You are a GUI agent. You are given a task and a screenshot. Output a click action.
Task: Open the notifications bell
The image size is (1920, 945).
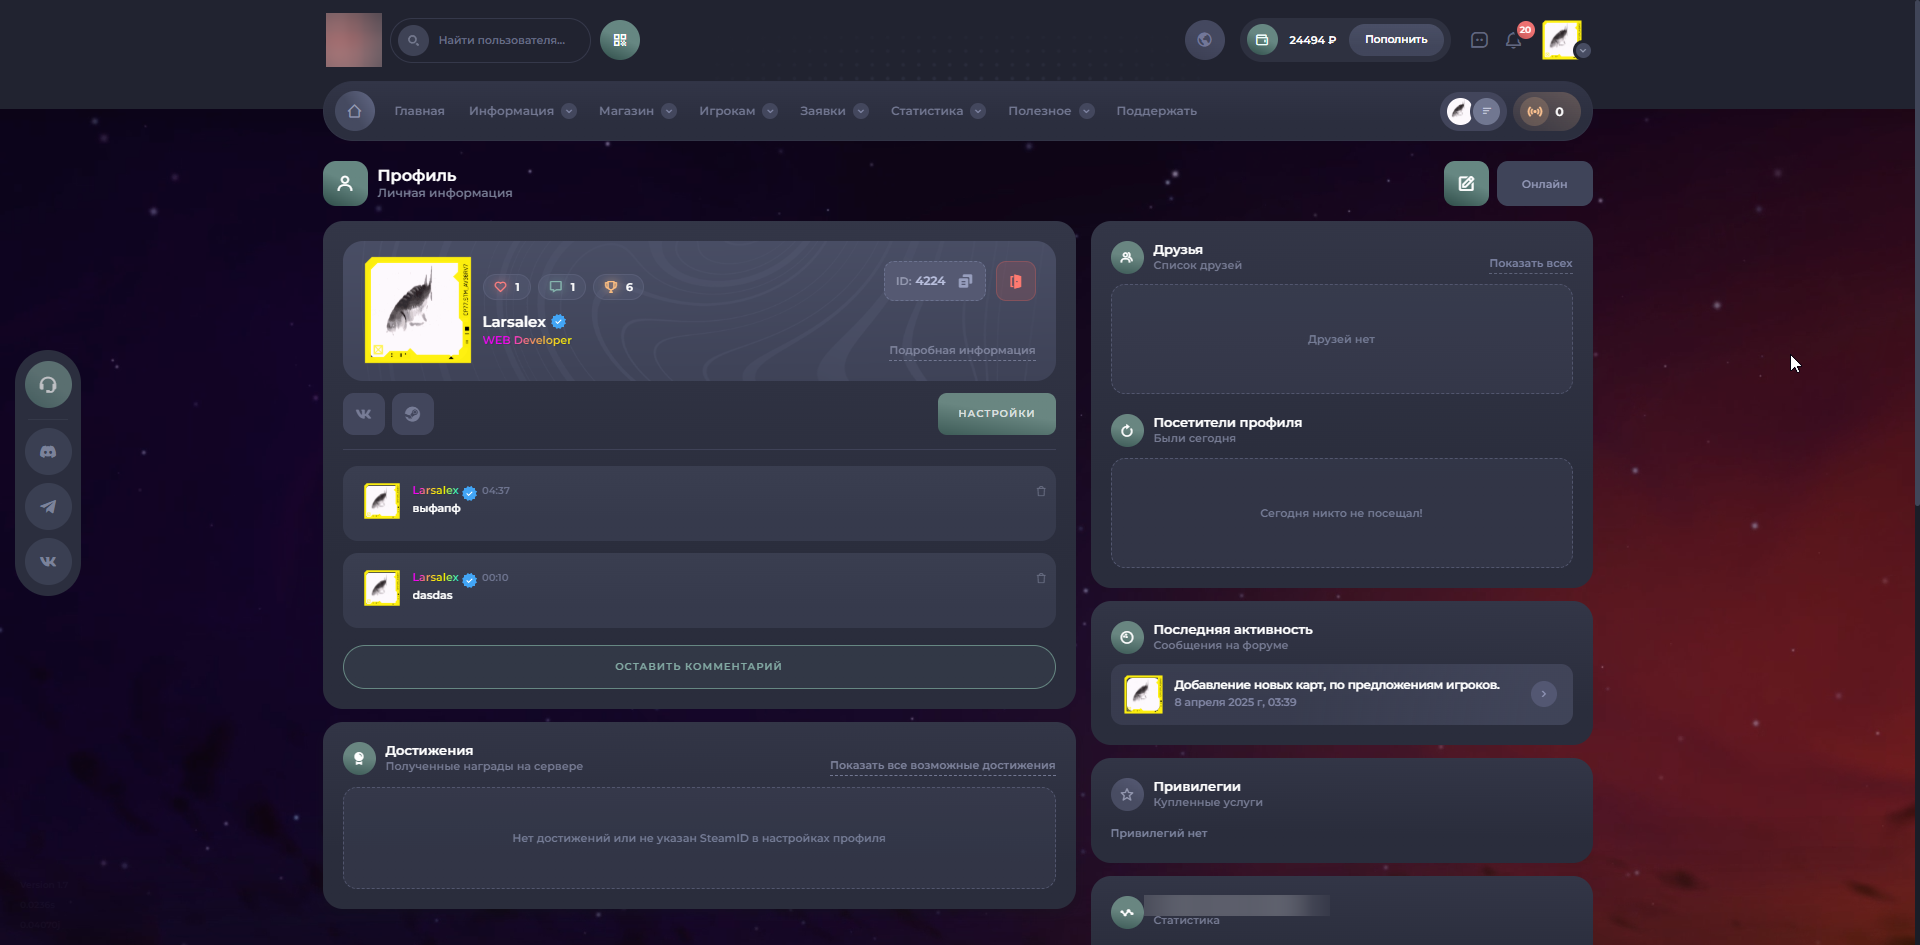tap(1513, 41)
